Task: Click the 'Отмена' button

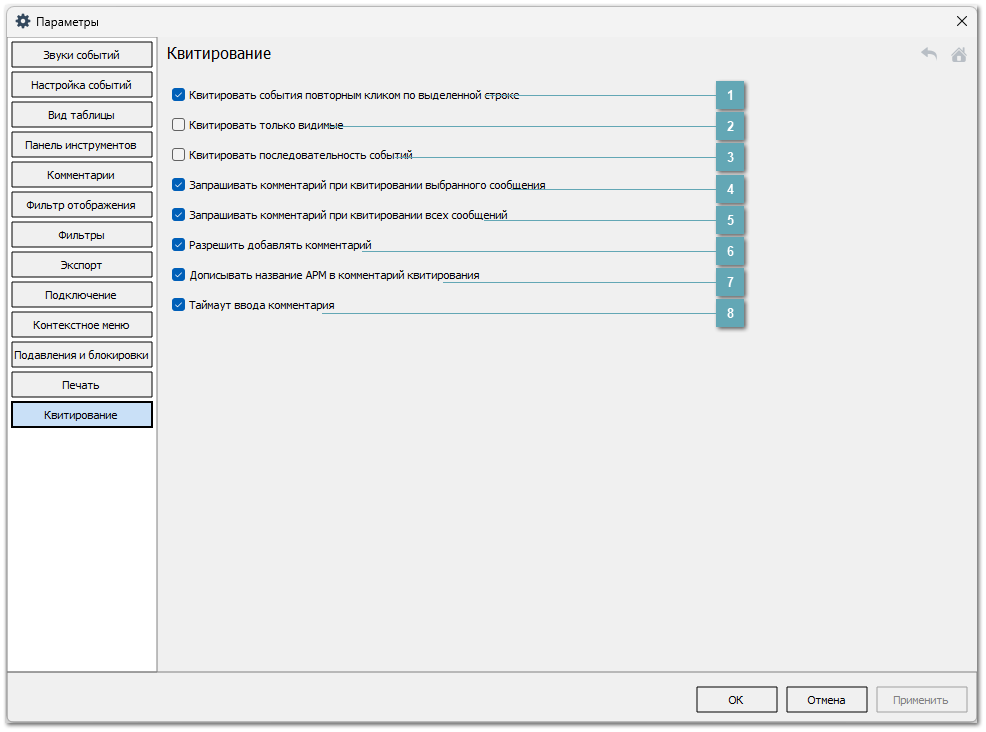Action: (x=826, y=700)
